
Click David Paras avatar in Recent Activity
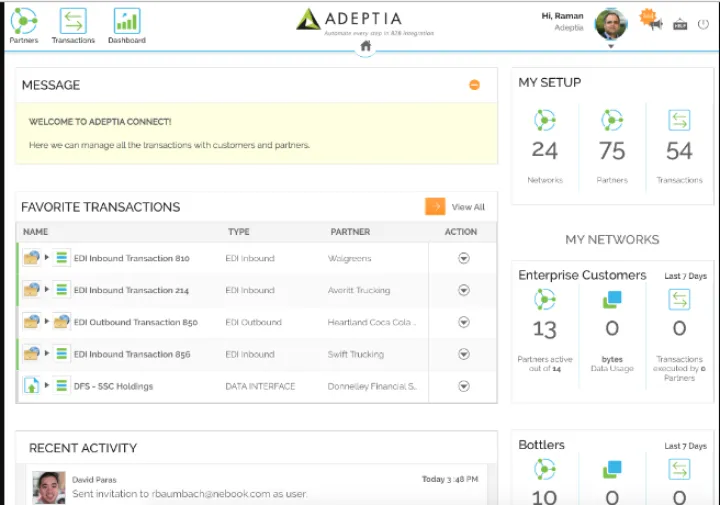[49, 487]
